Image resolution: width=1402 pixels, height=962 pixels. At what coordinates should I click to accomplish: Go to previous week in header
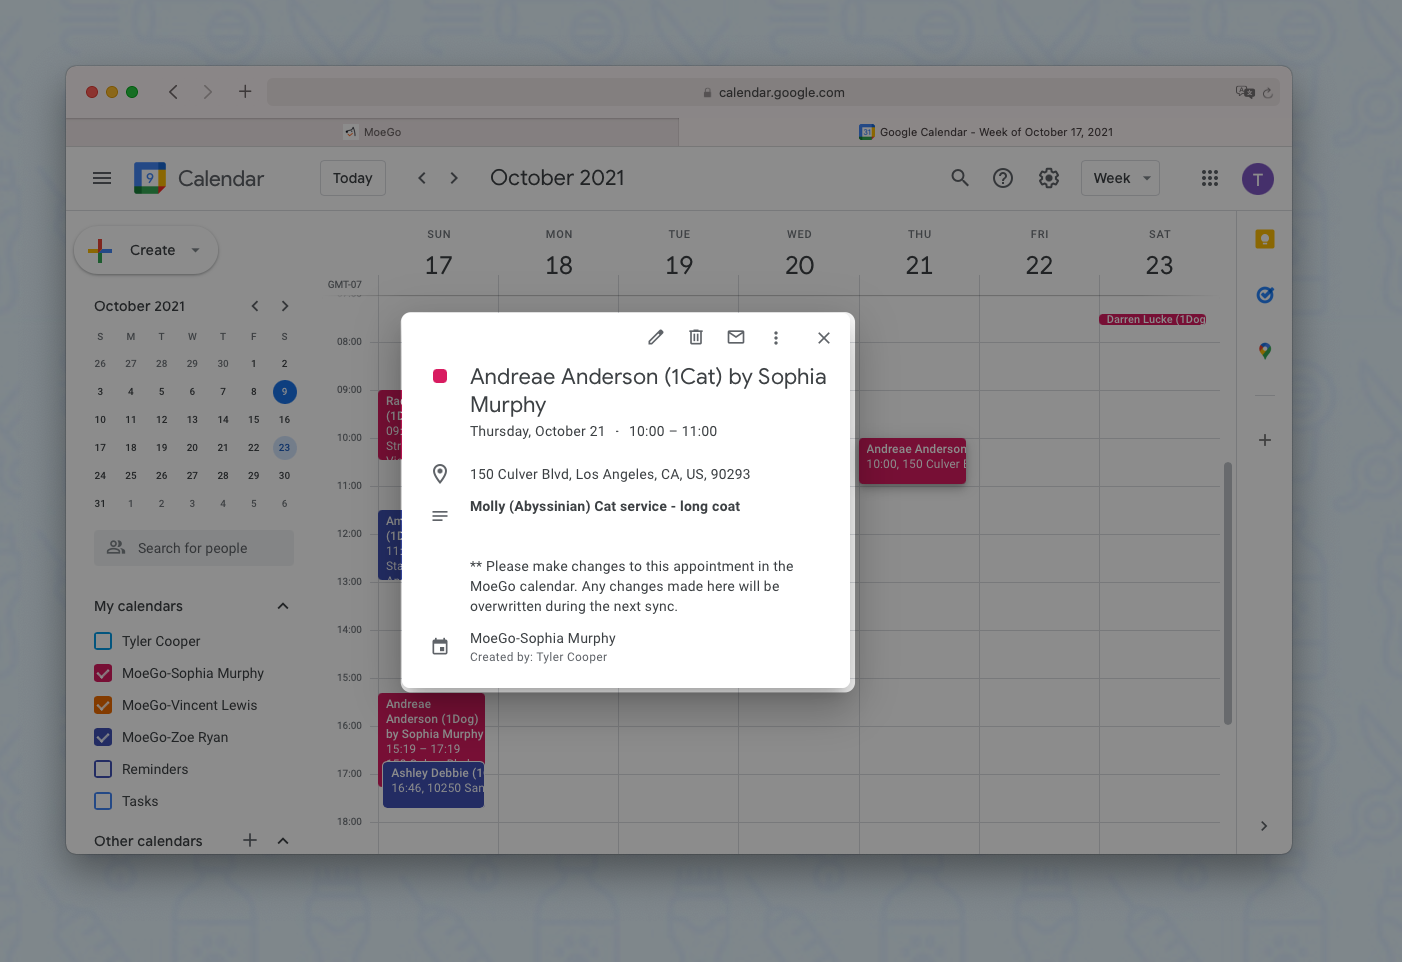422,178
